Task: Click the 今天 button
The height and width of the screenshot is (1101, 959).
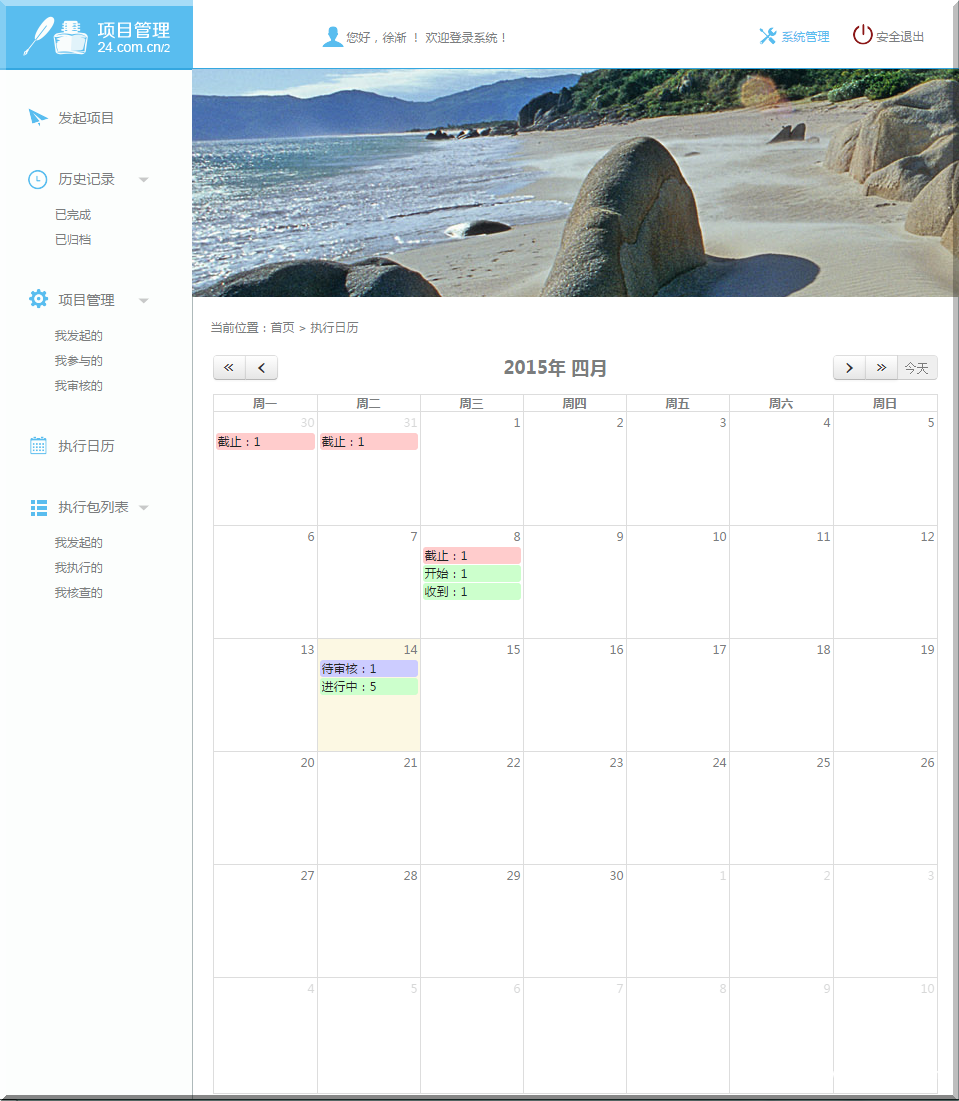Action: [917, 368]
